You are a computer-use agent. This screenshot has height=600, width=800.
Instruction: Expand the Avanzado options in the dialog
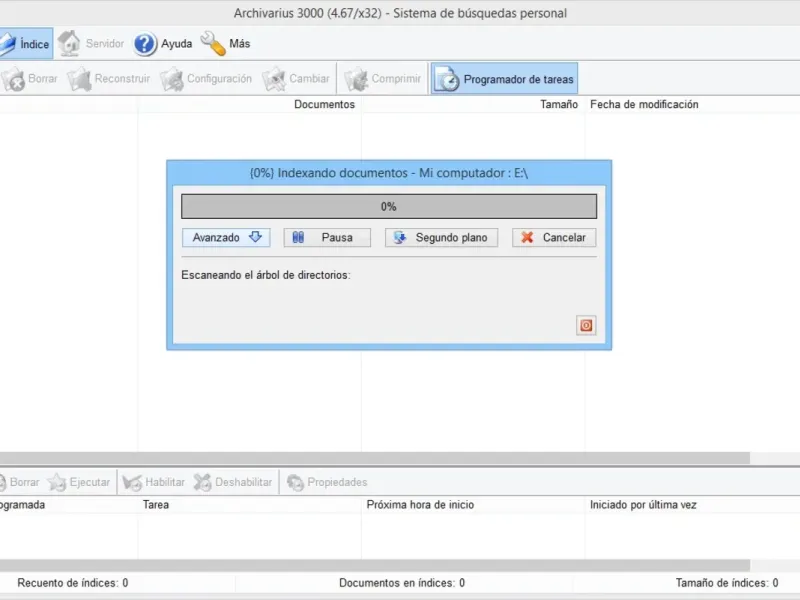point(226,238)
